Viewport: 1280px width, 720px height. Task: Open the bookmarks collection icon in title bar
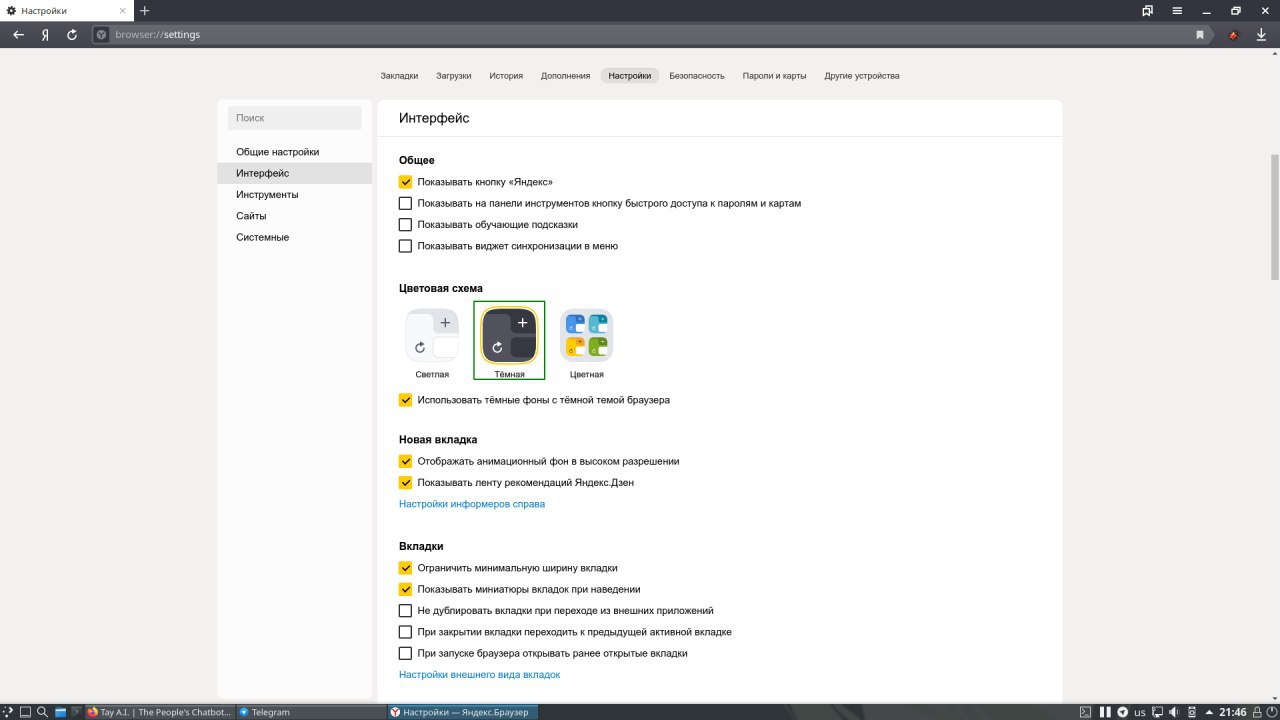pyautogui.click(x=1148, y=10)
